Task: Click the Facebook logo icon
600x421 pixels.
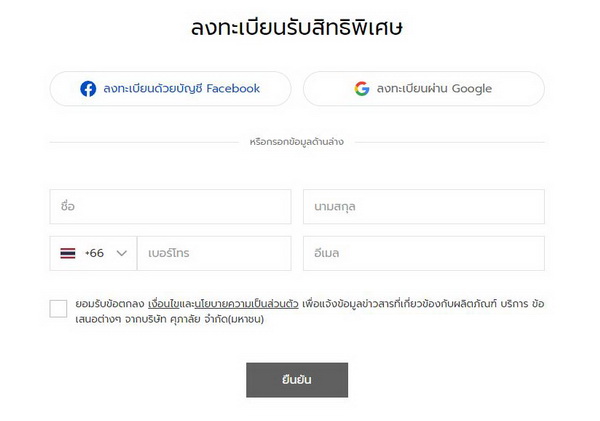Action: pyautogui.click(x=88, y=89)
